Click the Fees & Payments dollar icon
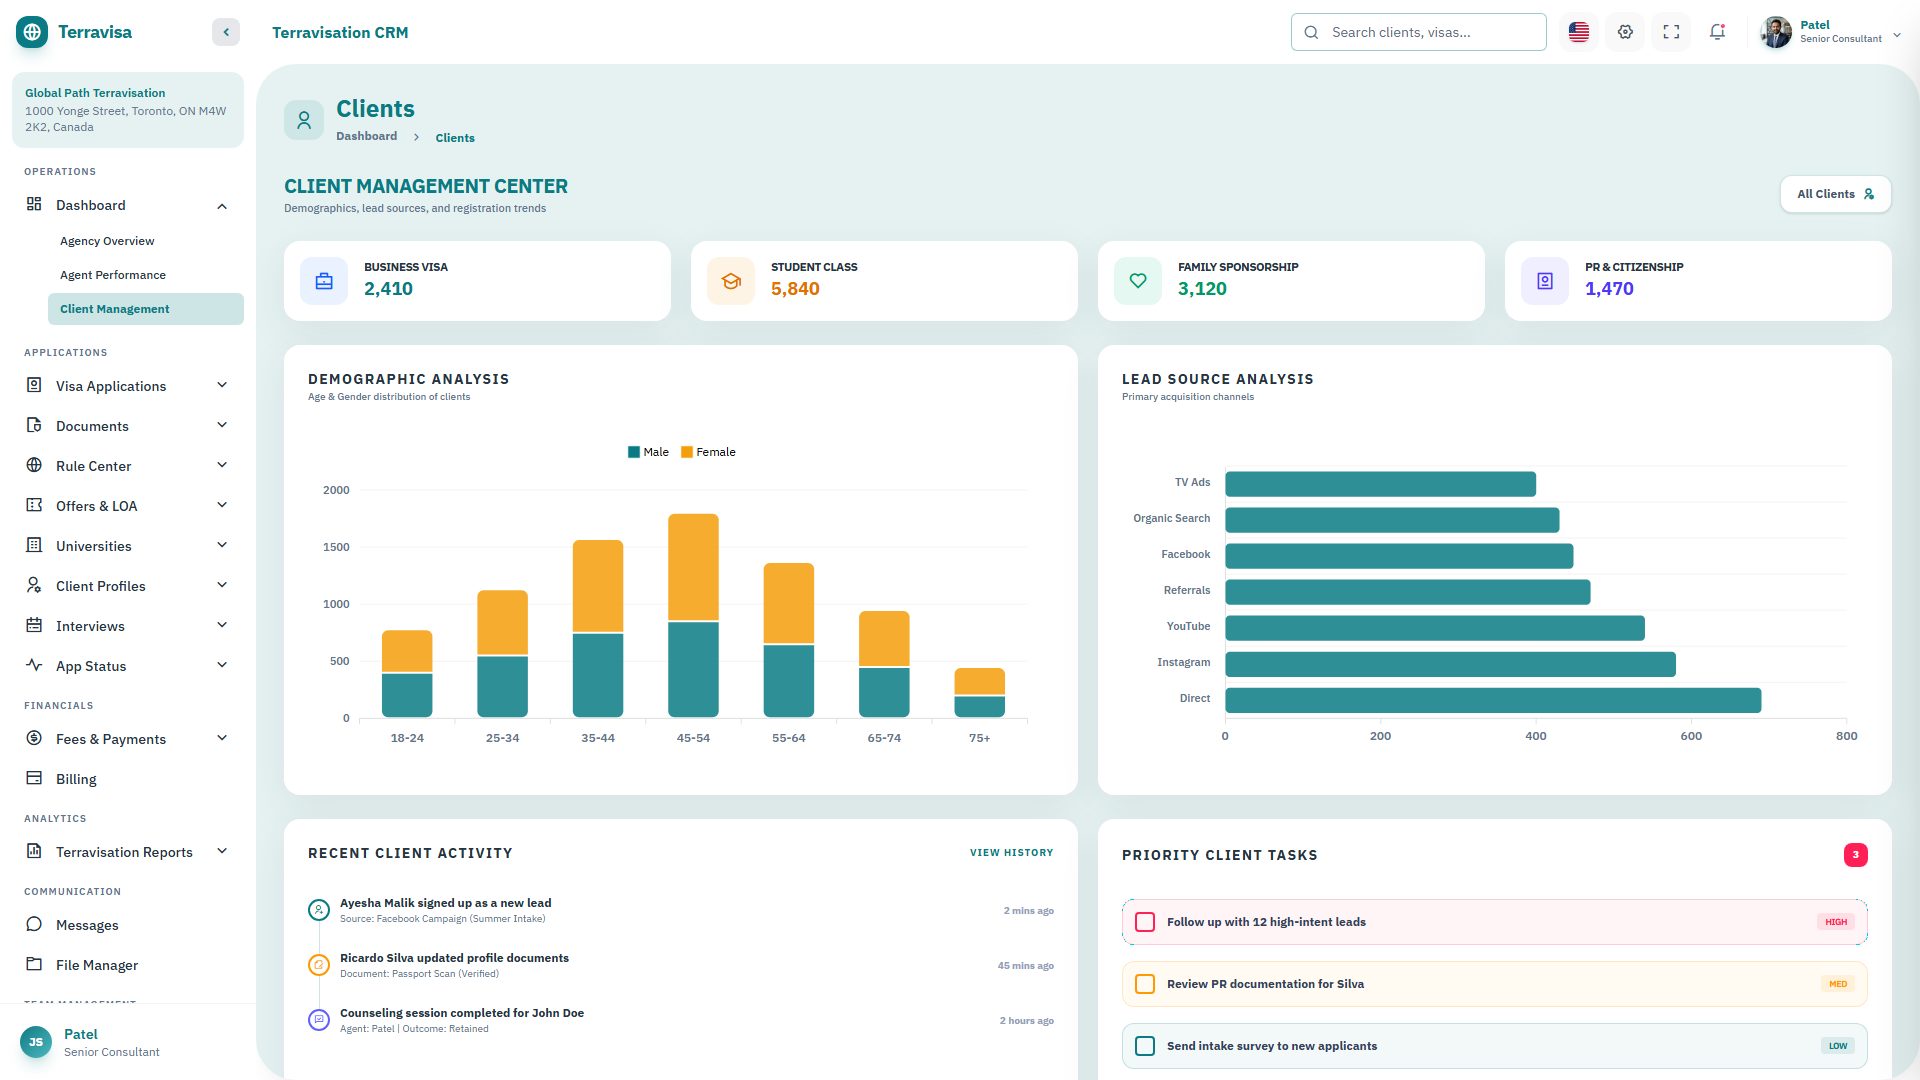The image size is (1920, 1080). pyautogui.click(x=34, y=738)
